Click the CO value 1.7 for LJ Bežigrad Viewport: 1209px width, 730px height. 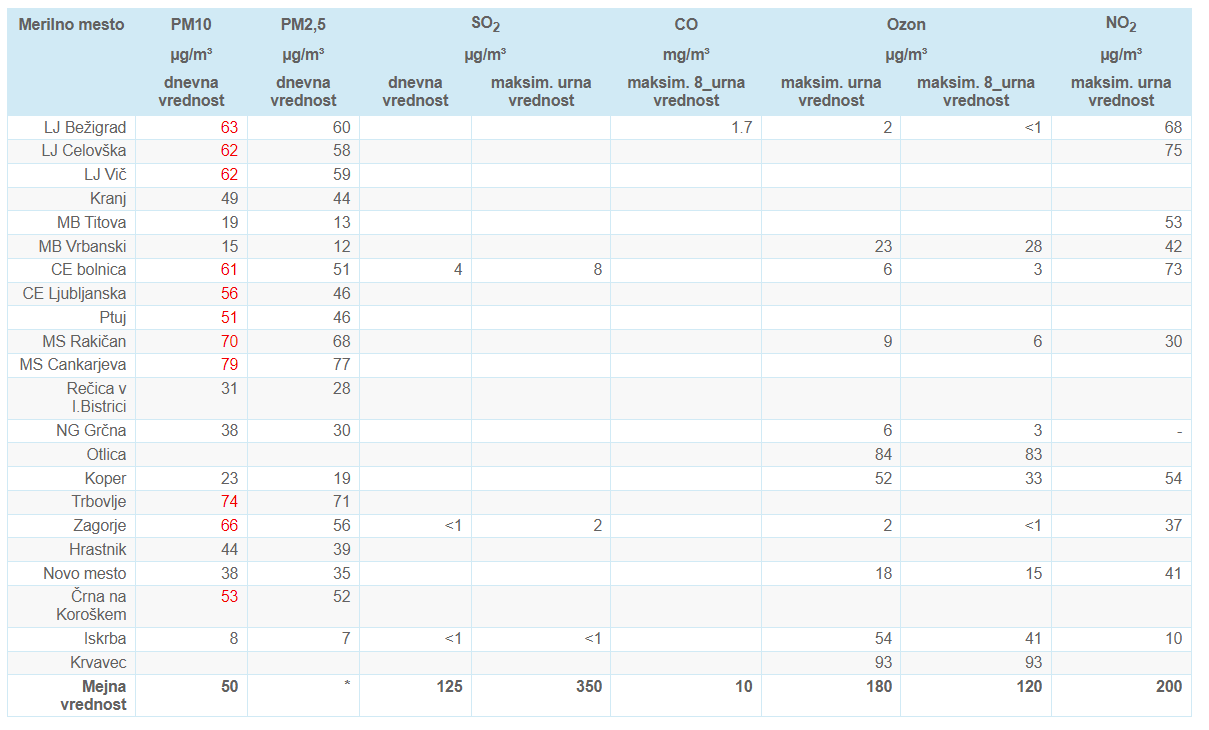[740, 127]
